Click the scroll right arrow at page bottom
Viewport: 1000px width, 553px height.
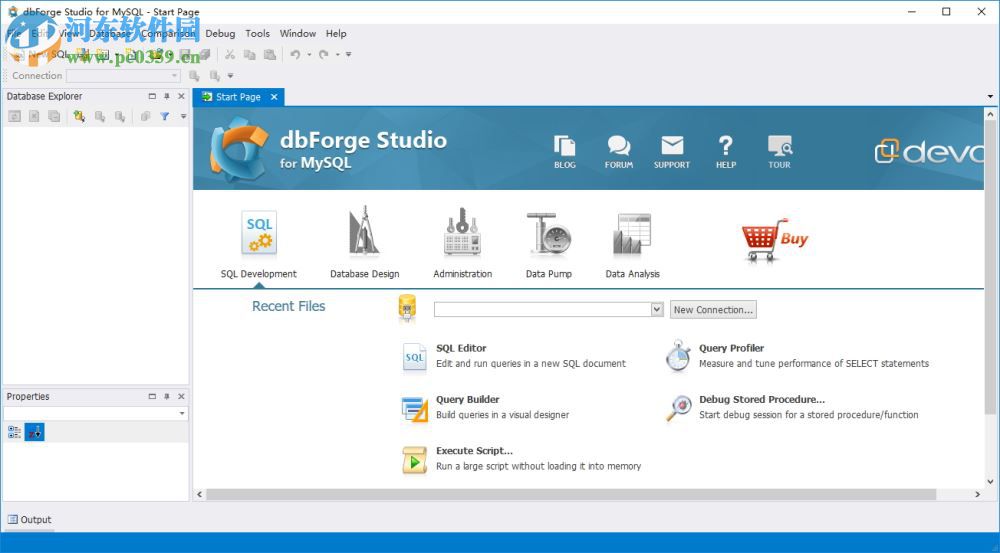978,494
